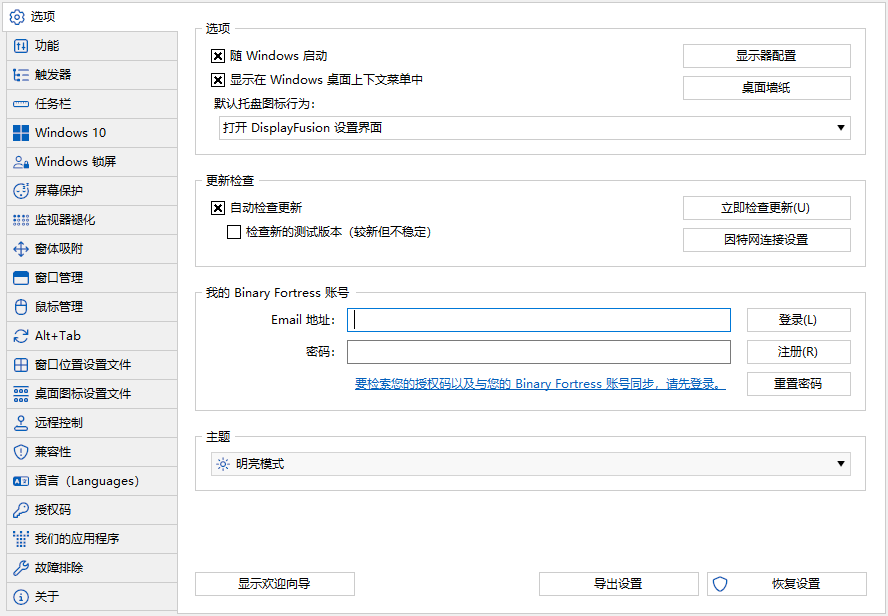Switch to the 窗口管理 tab

click(59, 278)
